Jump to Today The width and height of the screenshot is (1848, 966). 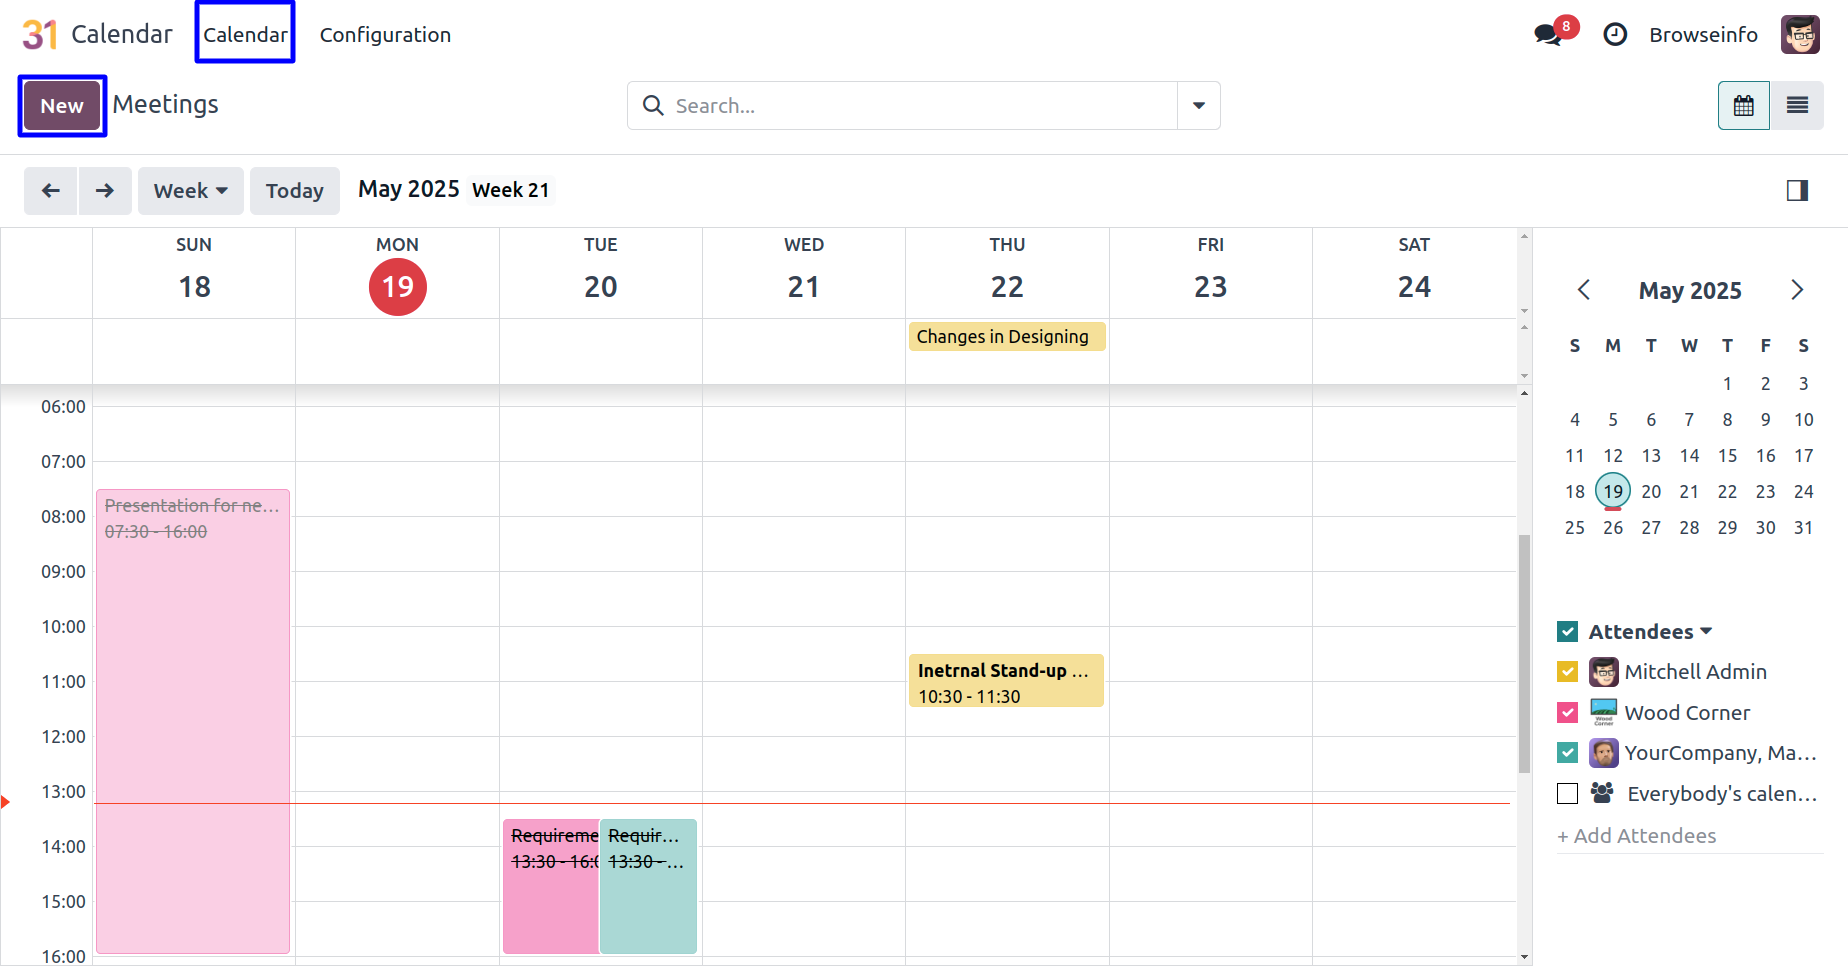coord(294,191)
